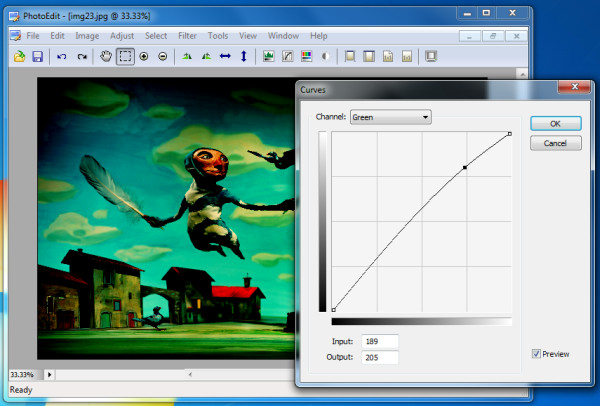Click the Open file folder icon
This screenshot has height=406, width=600.
pyautogui.click(x=20, y=57)
